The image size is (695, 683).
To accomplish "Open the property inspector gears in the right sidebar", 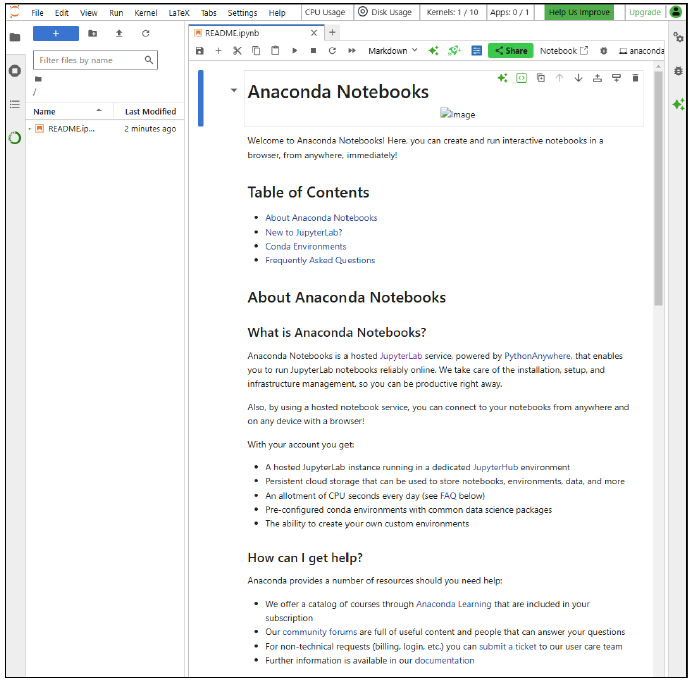I will click(679, 38).
